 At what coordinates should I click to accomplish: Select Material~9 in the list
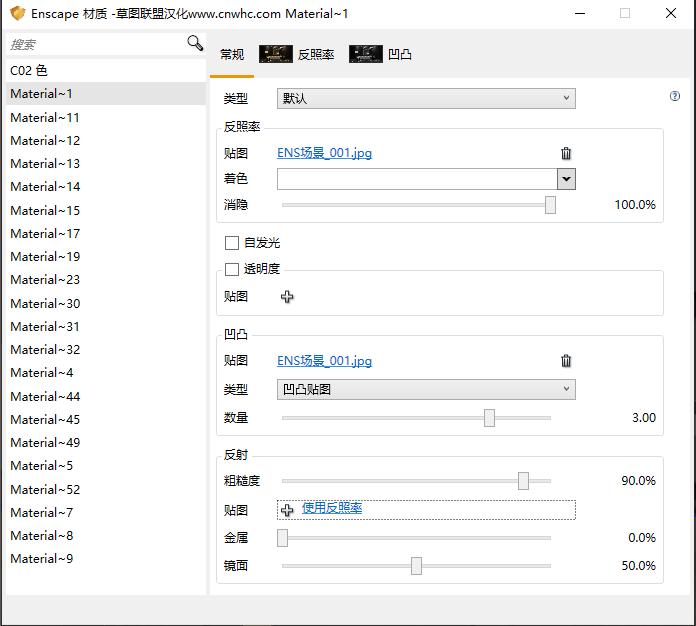coord(106,559)
